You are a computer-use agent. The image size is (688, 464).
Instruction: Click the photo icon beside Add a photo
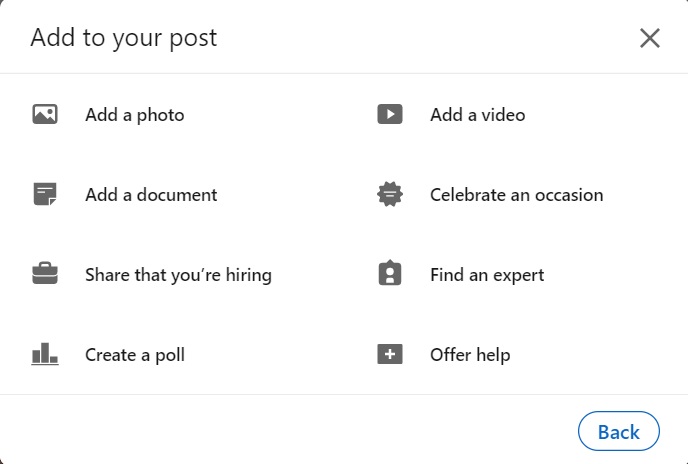click(x=45, y=114)
